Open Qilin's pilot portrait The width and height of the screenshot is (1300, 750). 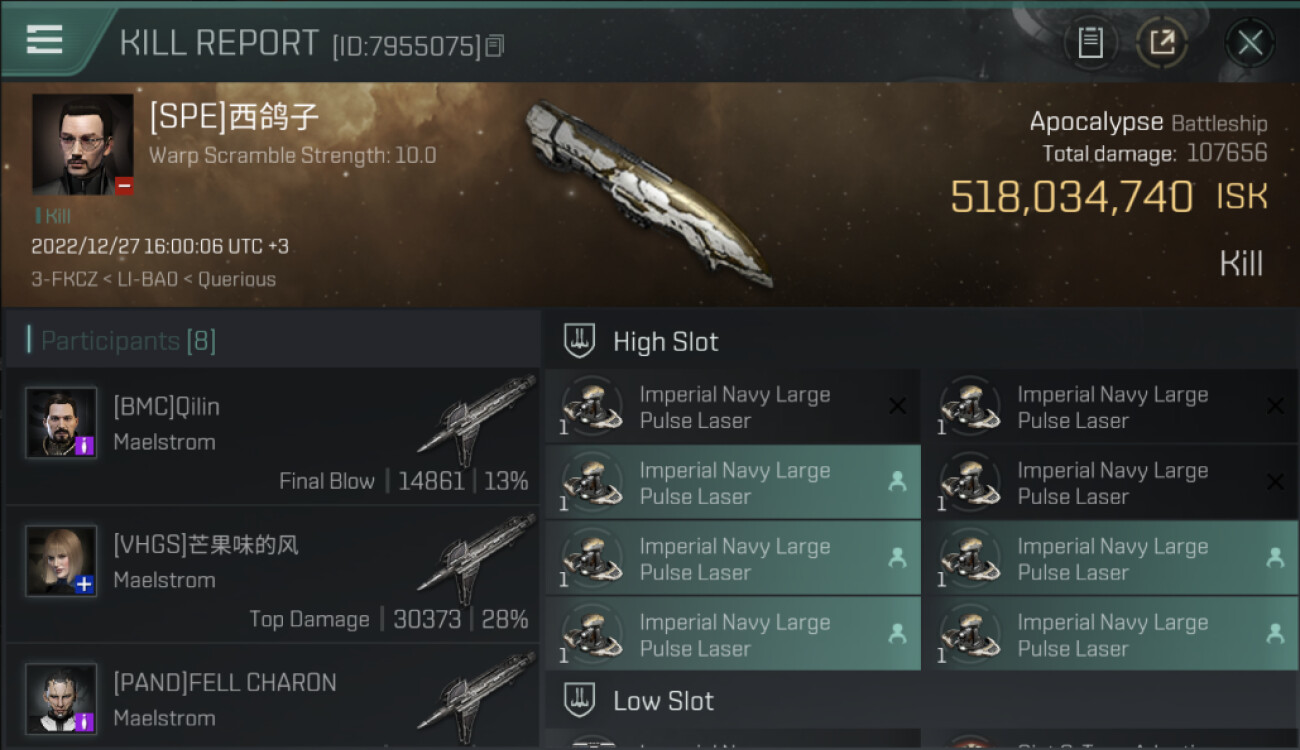pos(61,423)
